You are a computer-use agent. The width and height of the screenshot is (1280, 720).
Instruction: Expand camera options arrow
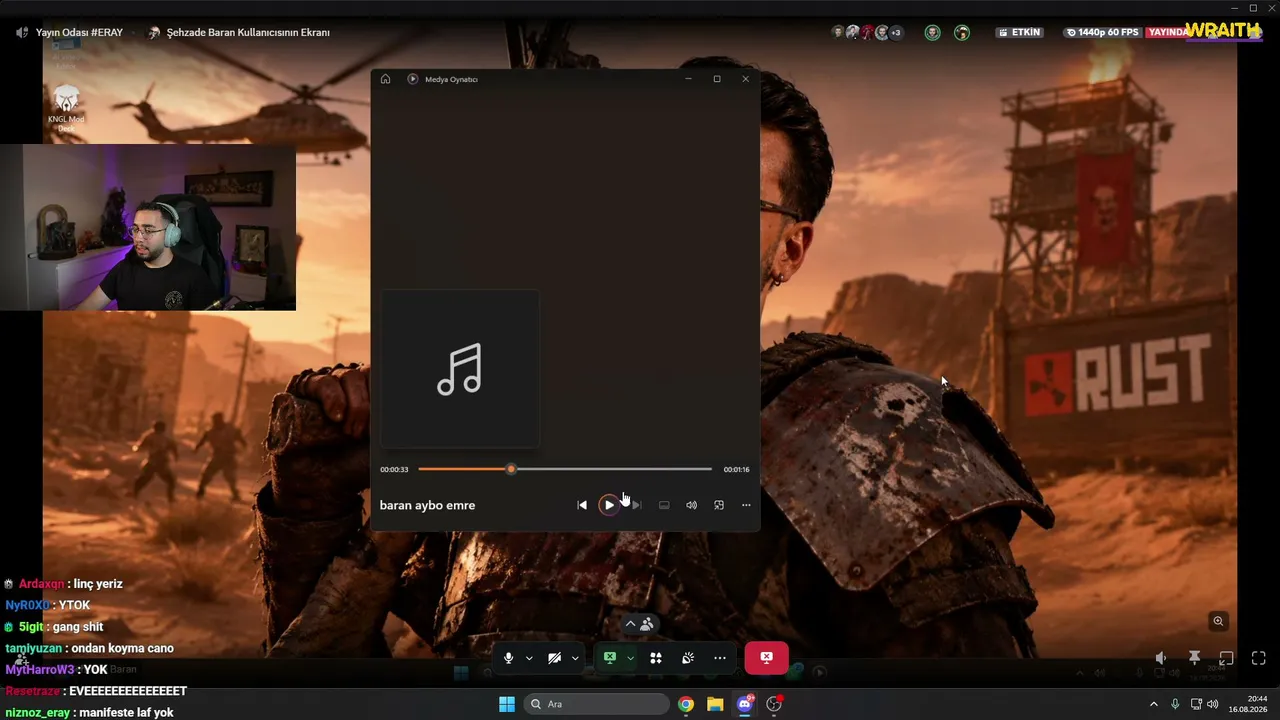[575, 658]
